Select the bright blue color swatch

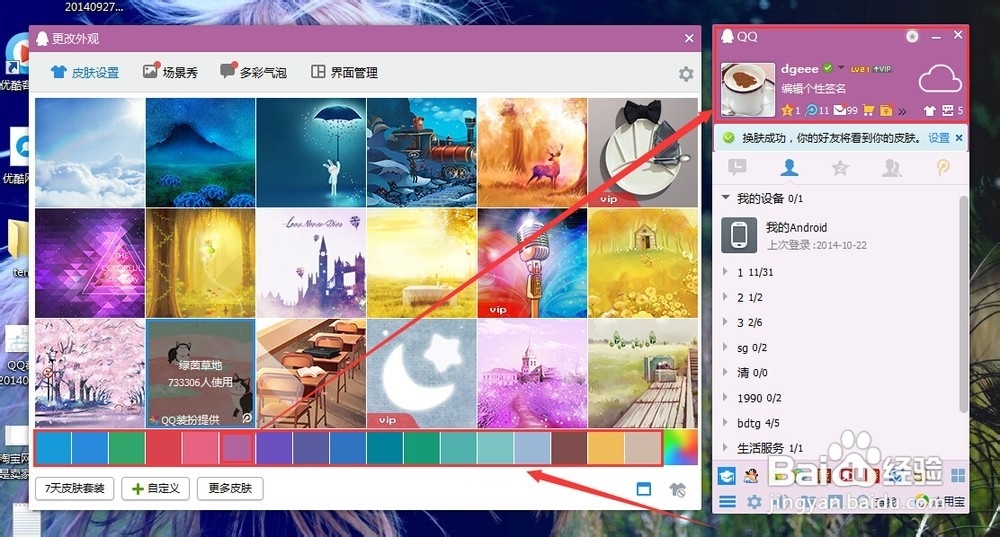(x=90, y=447)
